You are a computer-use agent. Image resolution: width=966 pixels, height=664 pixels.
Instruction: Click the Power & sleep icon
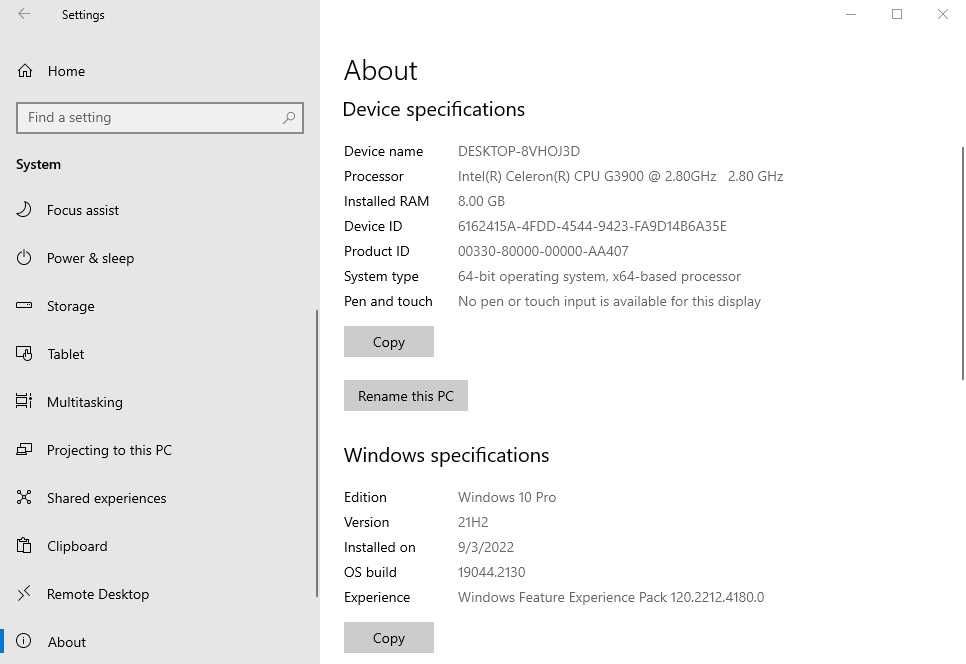(24, 258)
